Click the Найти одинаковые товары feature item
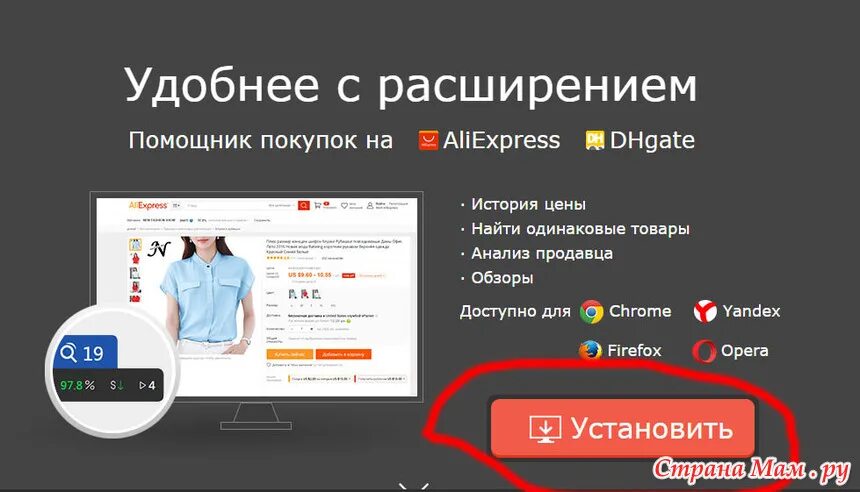Image resolution: width=860 pixels, height=492 pixels. (x=580, y=229)
